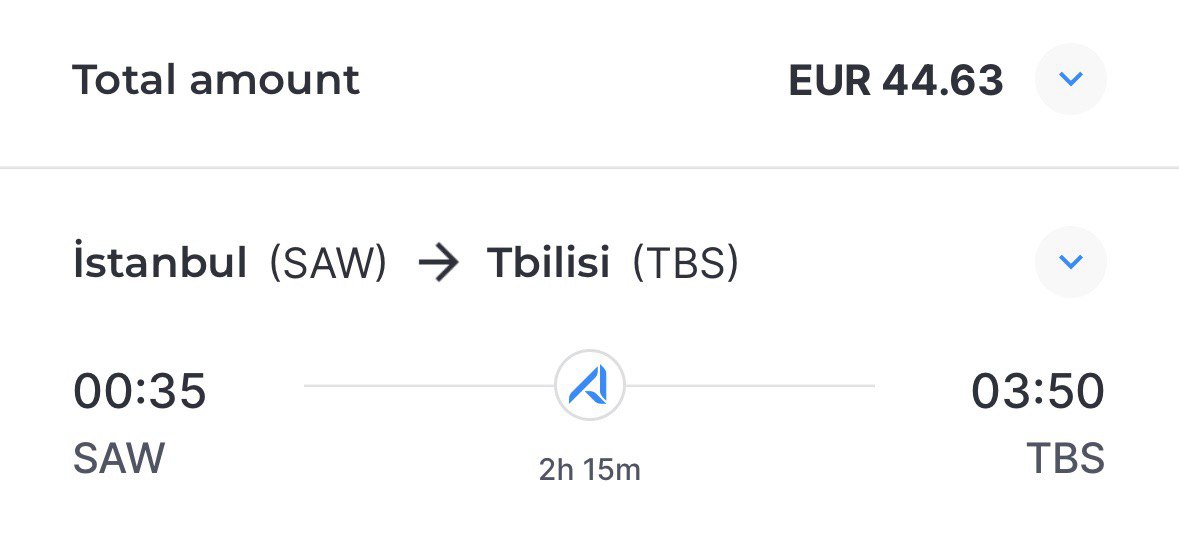The image size is (1179, 538).
Task: Click the 00:35 departure time
Action: [x=140, y=391]
